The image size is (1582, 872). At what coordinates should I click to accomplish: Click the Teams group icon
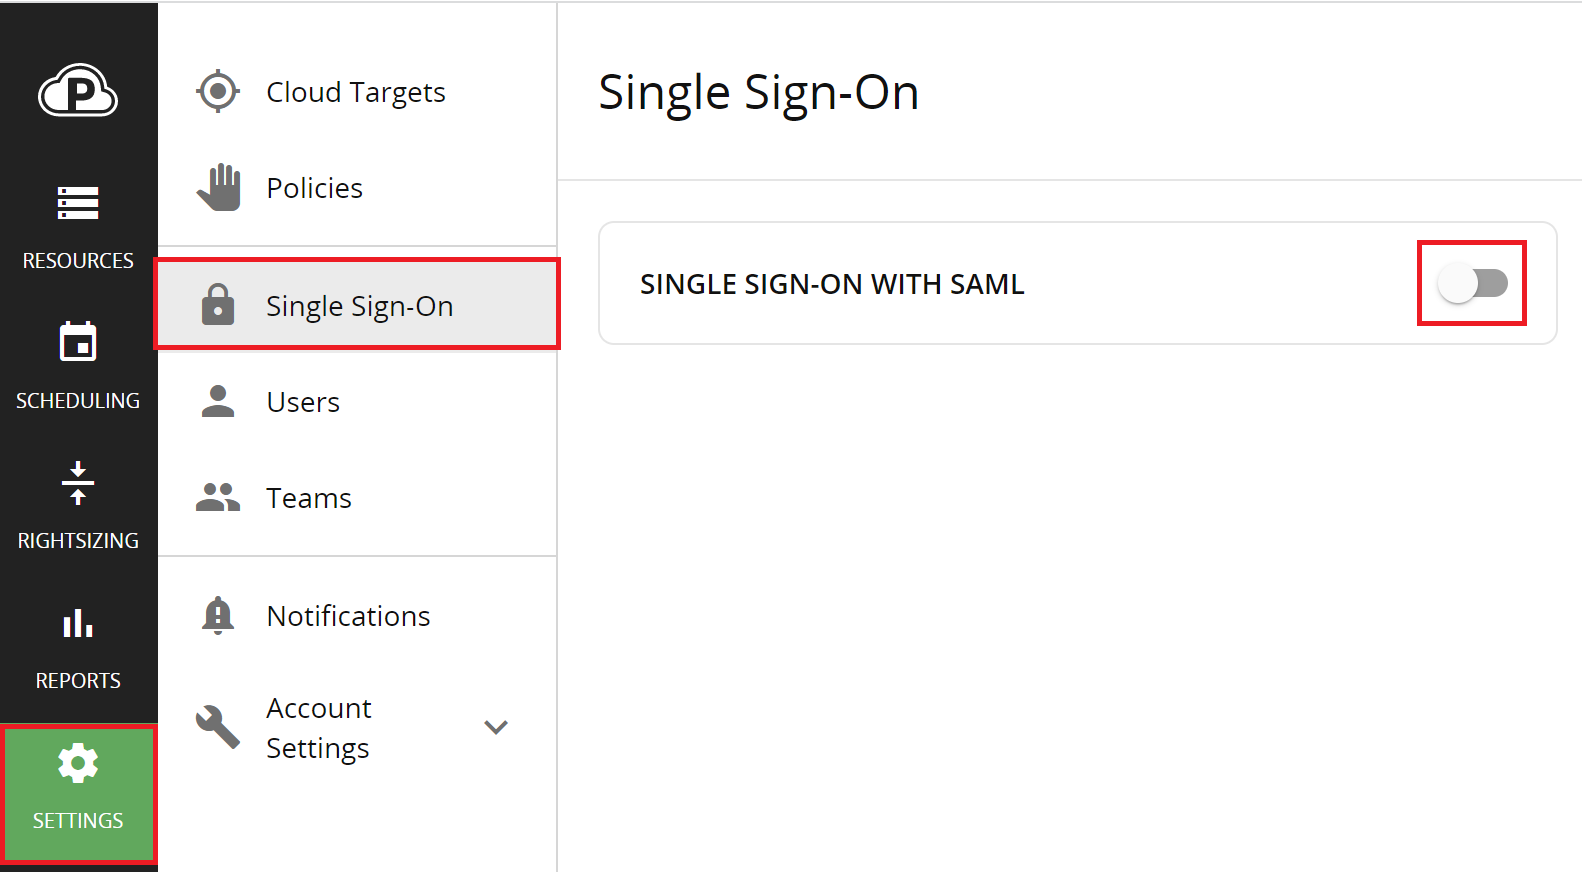tap(218, 497)
